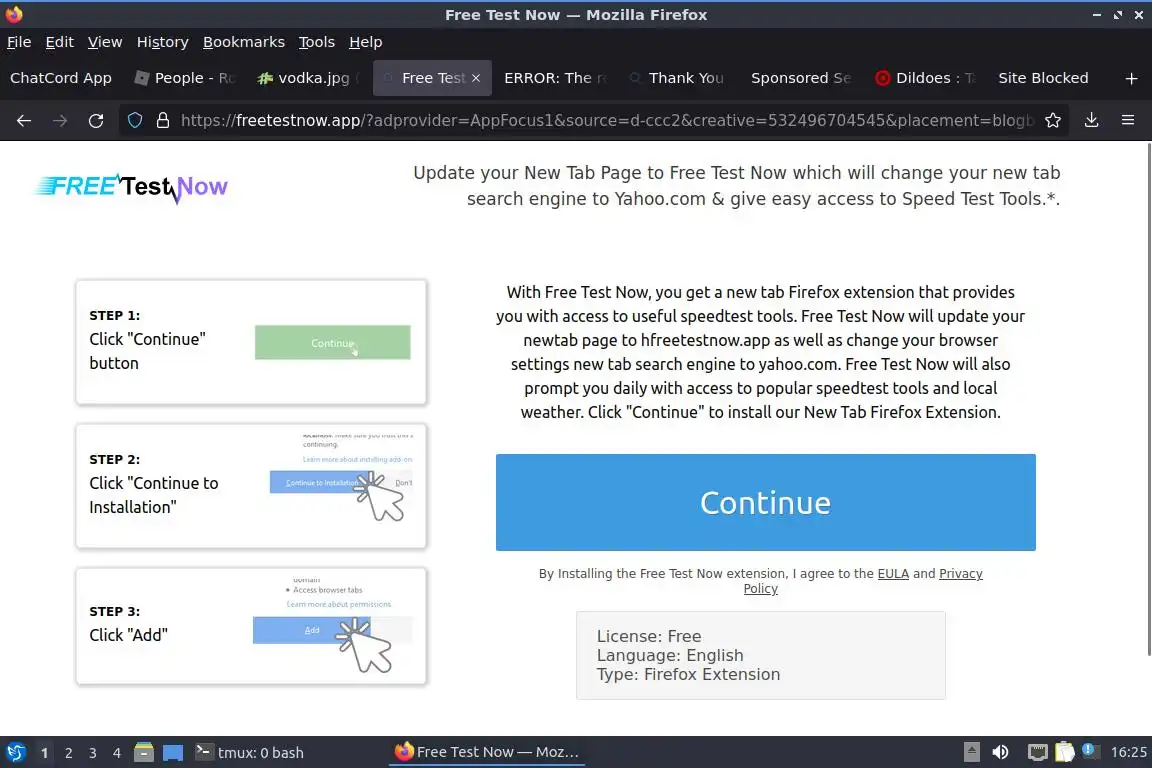Open the History menu

pos(162,42)
